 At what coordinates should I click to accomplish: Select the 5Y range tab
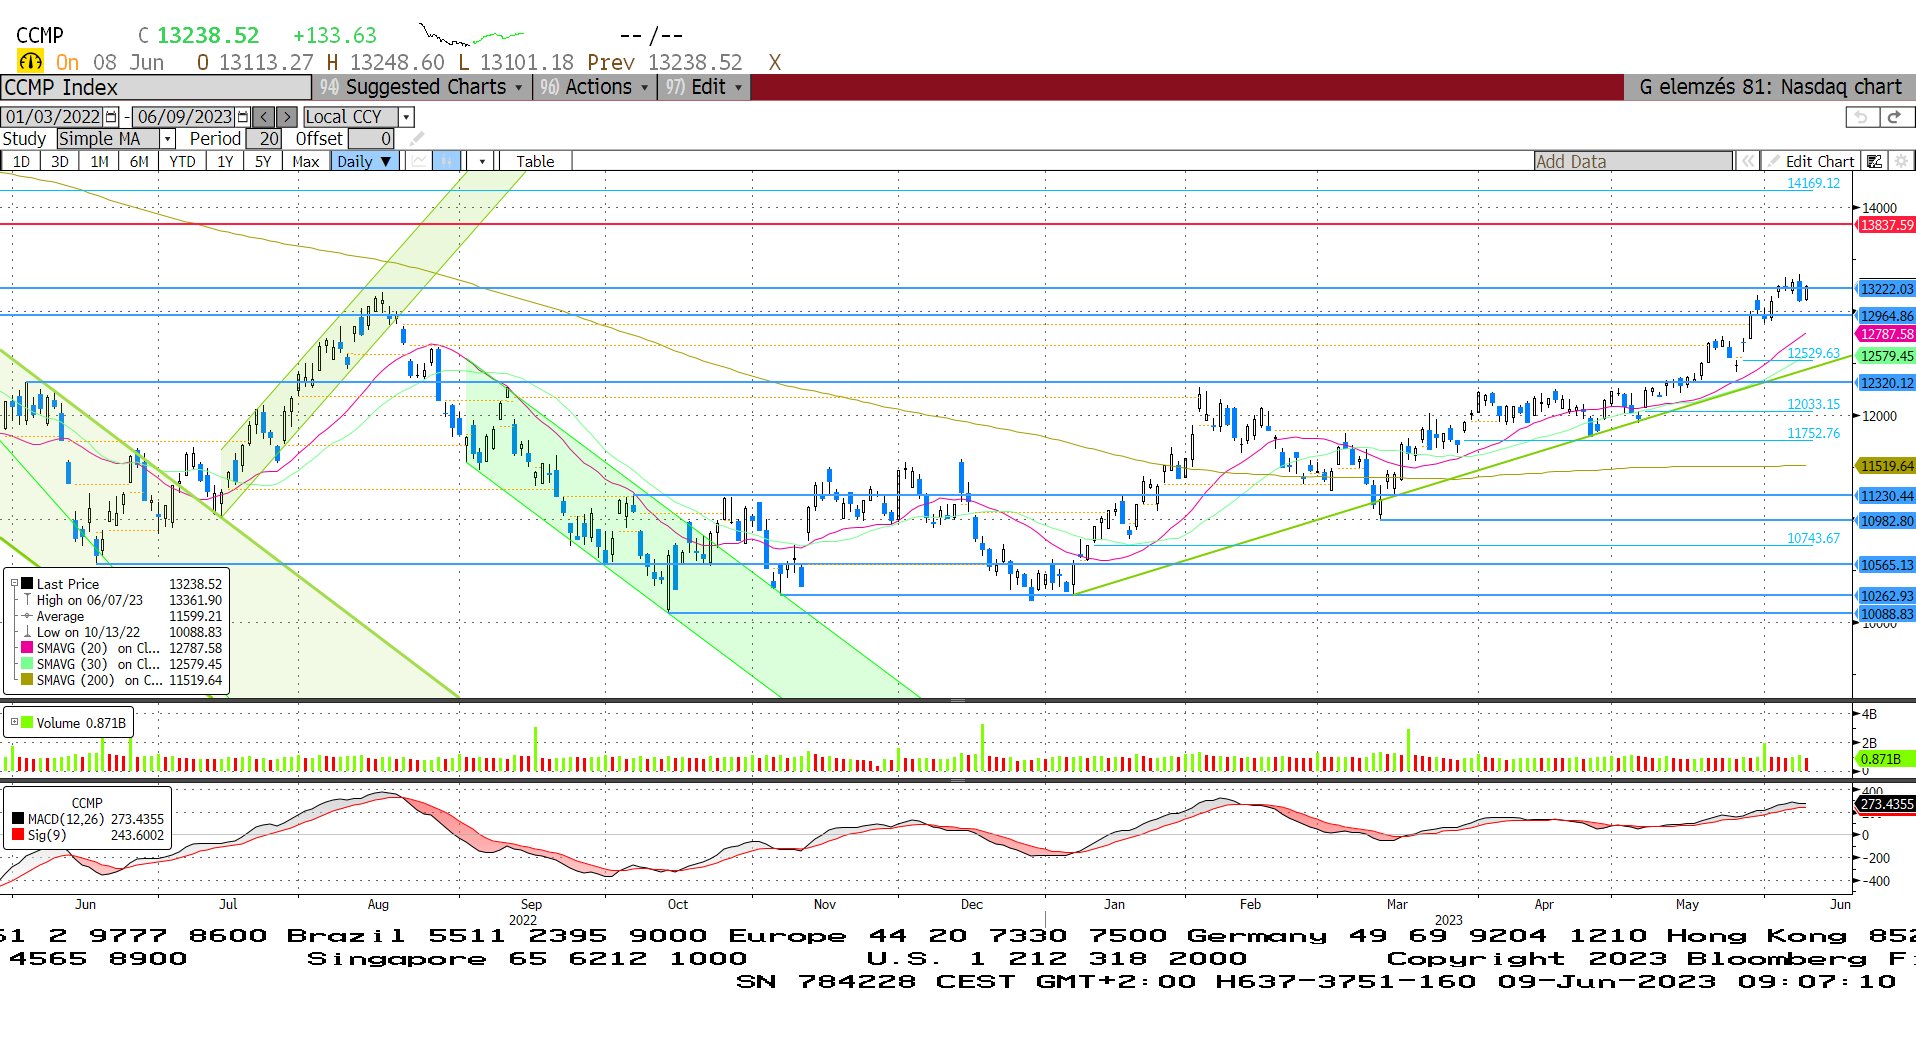point(263,161)
